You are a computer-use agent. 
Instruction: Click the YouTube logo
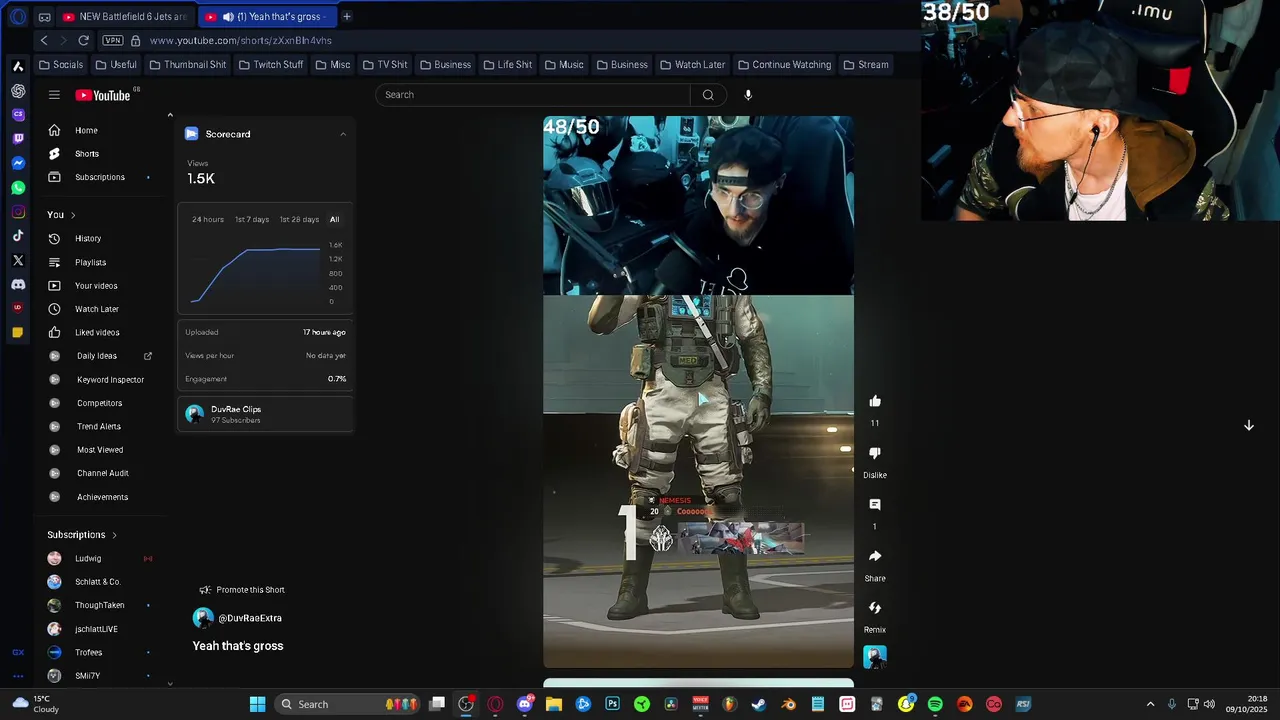103,95
